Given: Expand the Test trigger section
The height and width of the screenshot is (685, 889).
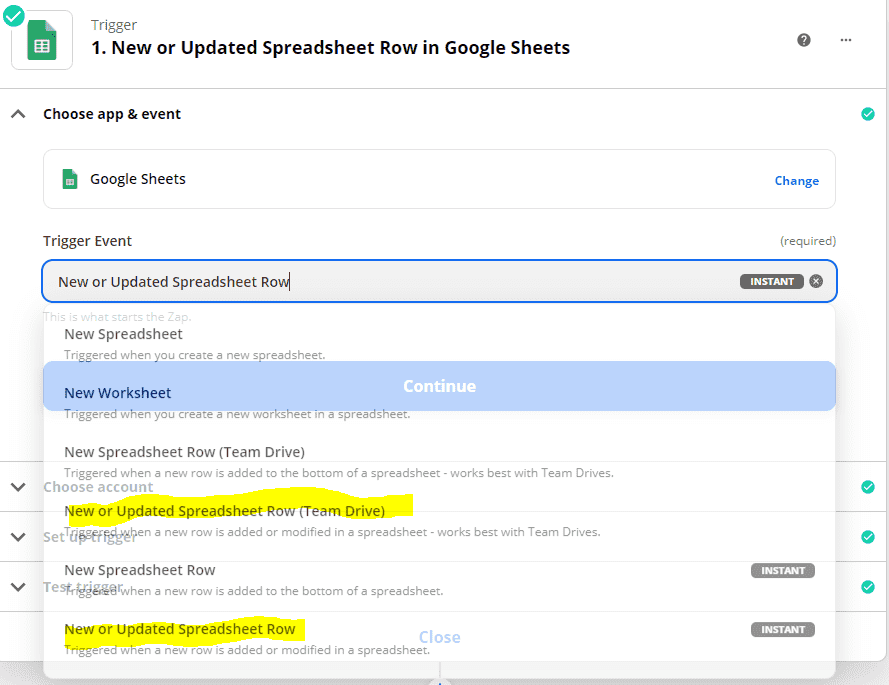Looking at the screenshot, I should (18, 587).
